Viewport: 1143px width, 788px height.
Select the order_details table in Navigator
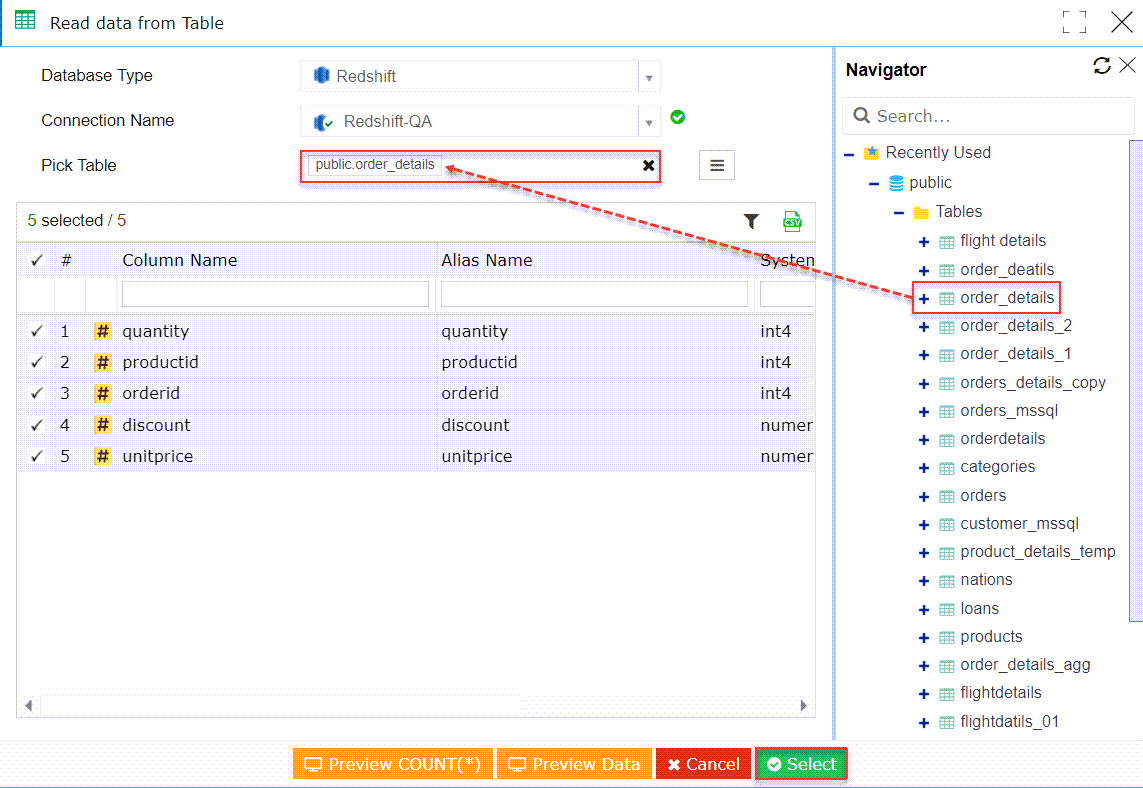(1007, 297)
